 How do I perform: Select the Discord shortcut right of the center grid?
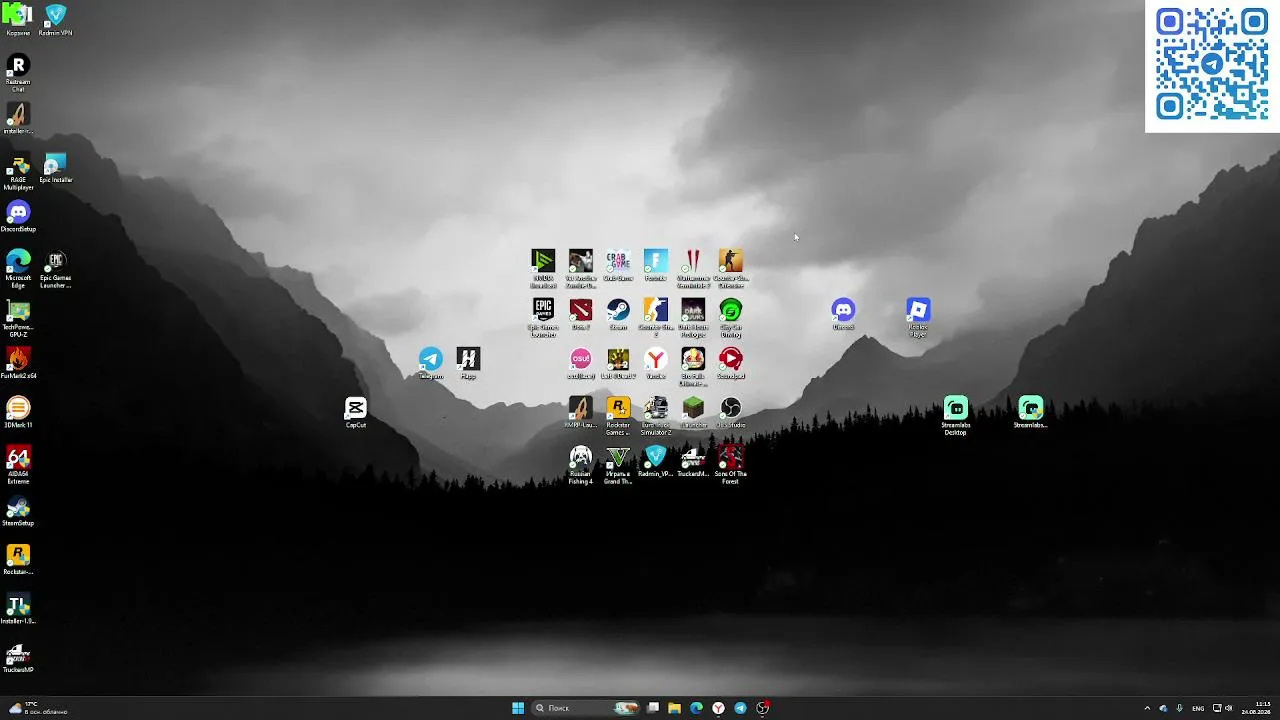click(843, 314)
